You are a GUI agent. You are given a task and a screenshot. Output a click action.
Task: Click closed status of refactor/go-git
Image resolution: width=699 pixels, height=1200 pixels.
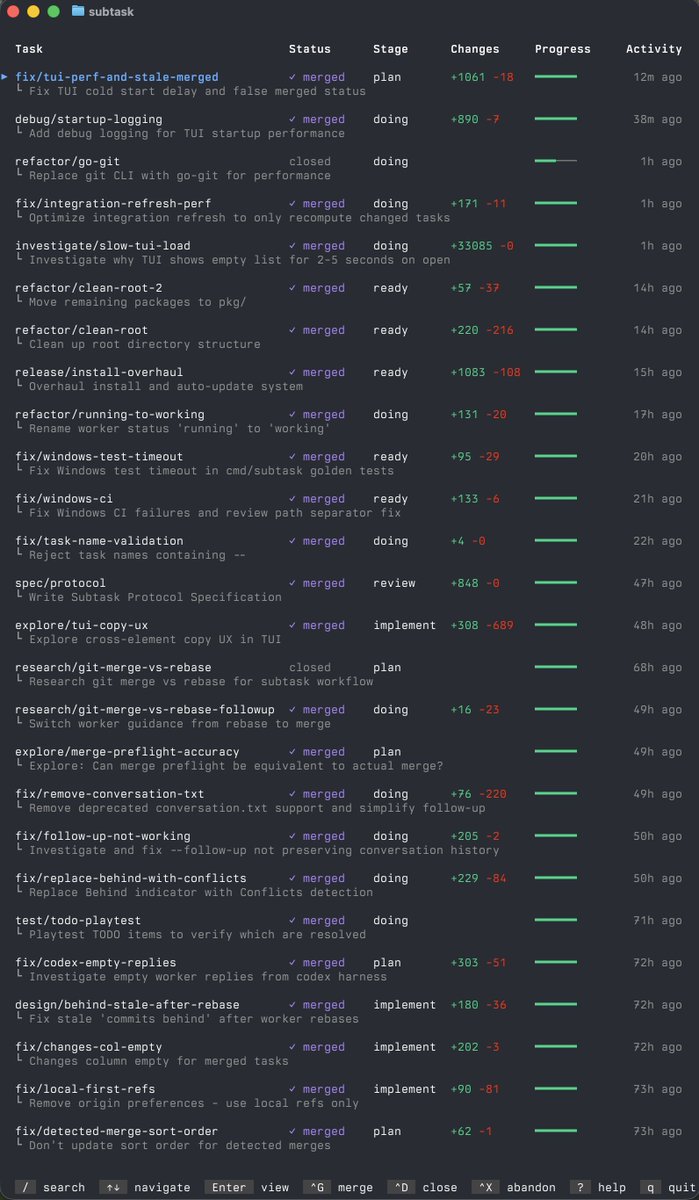pos(310,161)
